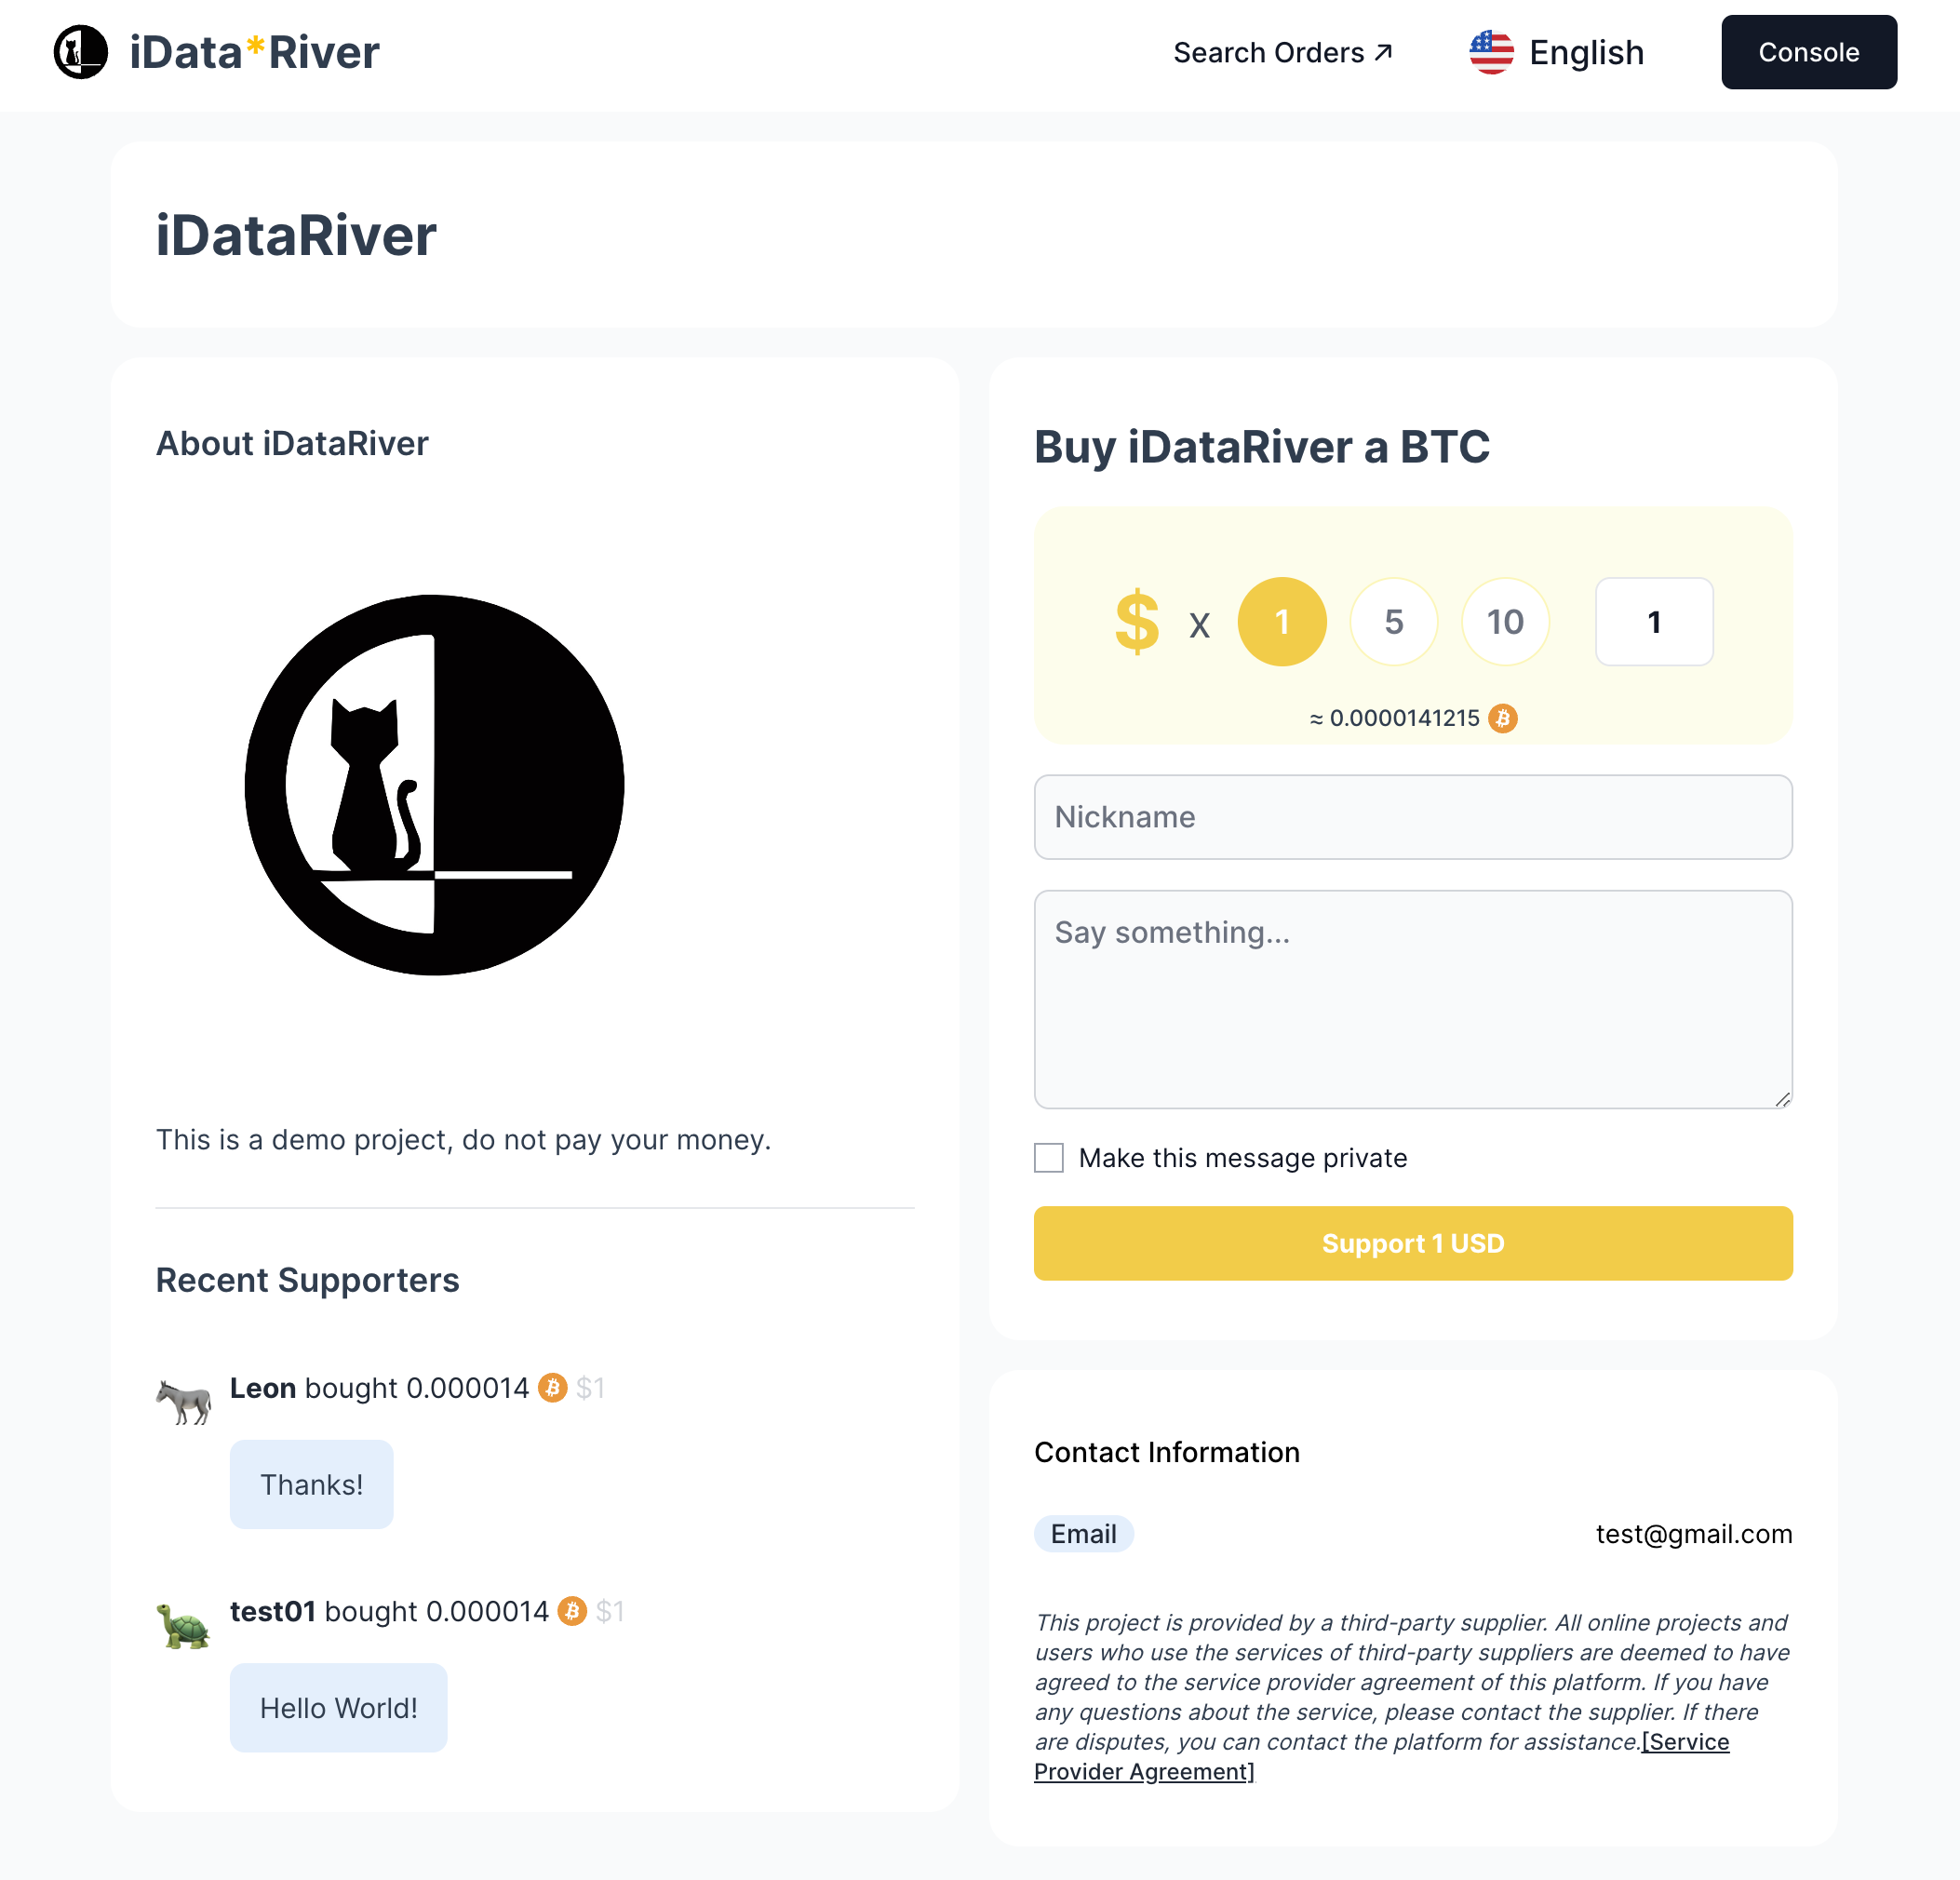Click the iDataRiver logo icon

[x=80, y=51]
